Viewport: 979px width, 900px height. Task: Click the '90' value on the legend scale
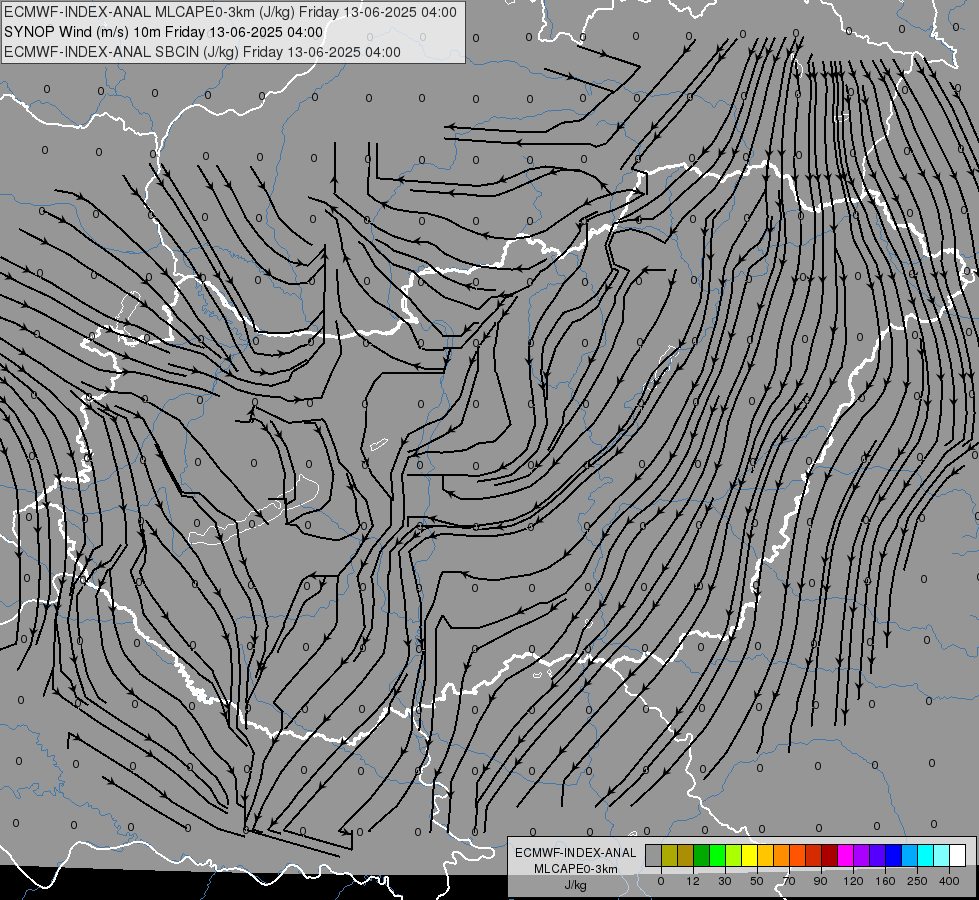[820, 881]
